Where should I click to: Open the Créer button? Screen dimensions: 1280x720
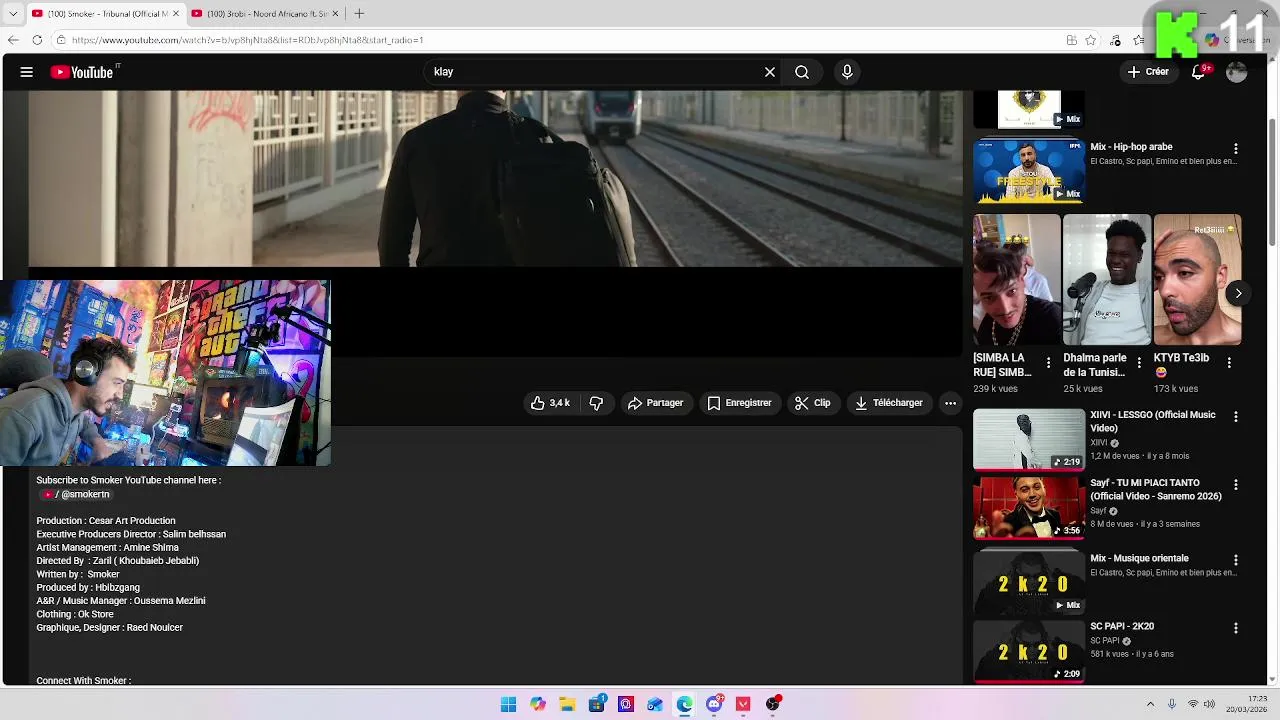(x=1147, y=72)
